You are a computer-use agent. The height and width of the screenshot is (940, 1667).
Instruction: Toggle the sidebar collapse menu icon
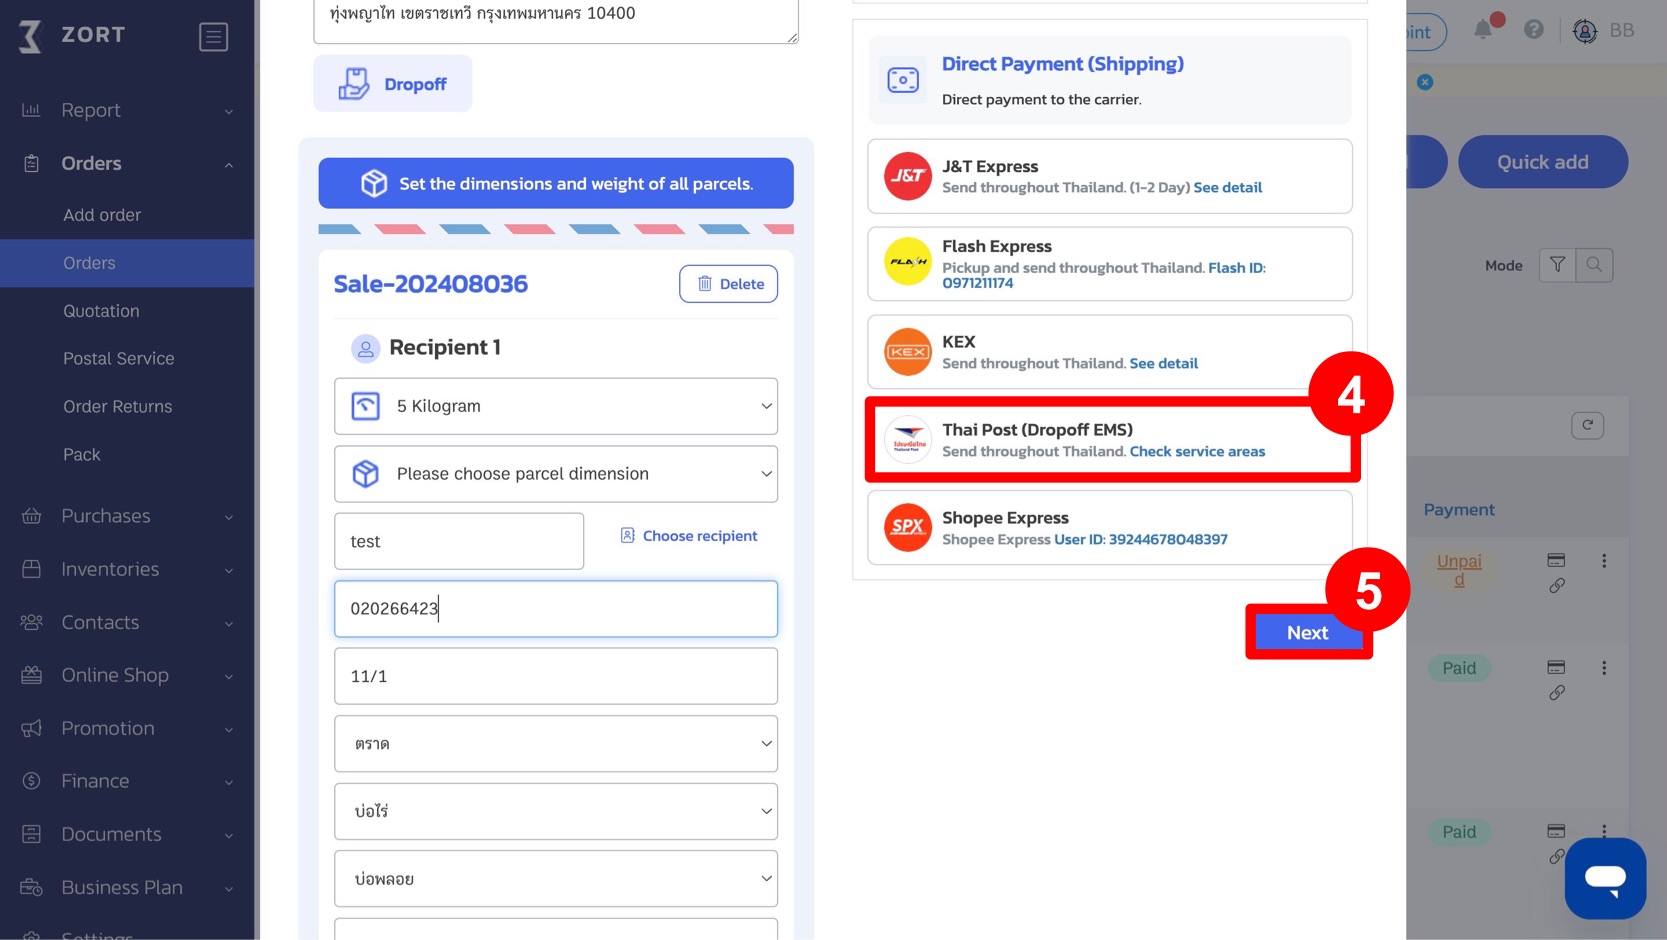pos(213,37)
